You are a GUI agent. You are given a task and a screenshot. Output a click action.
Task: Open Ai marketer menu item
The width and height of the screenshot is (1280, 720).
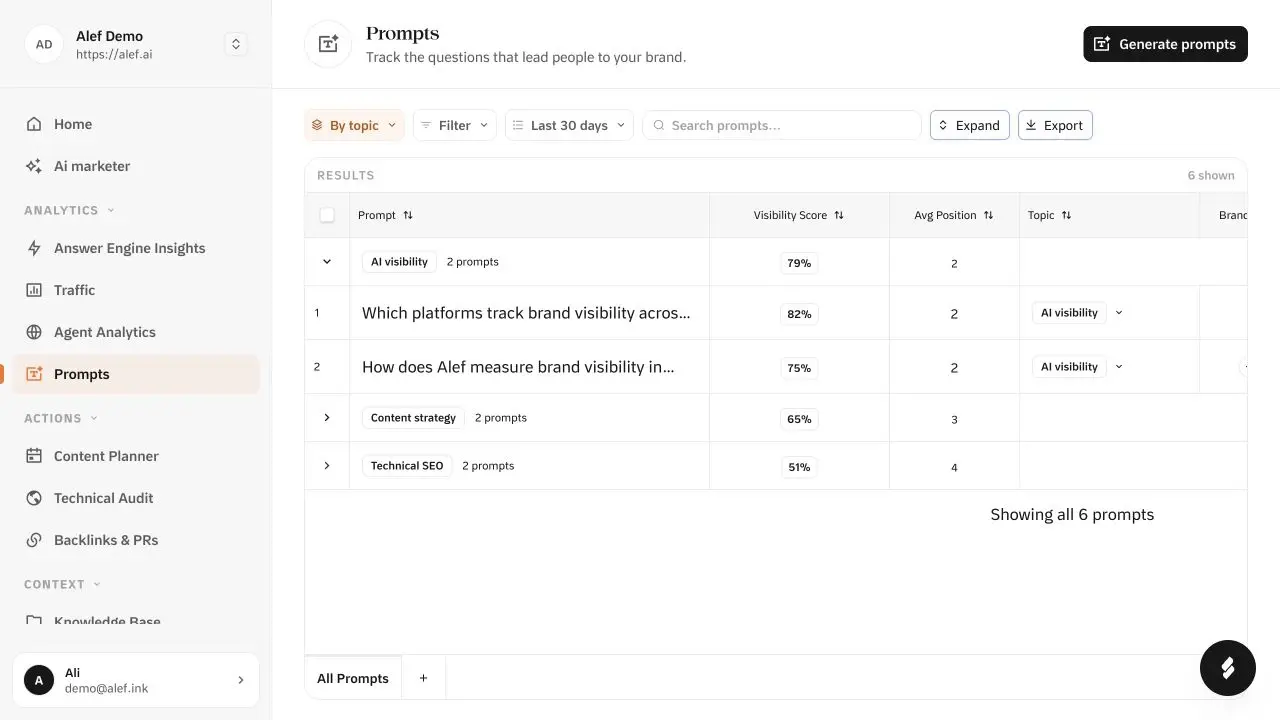pyautogui.click(x=136, y=166)
